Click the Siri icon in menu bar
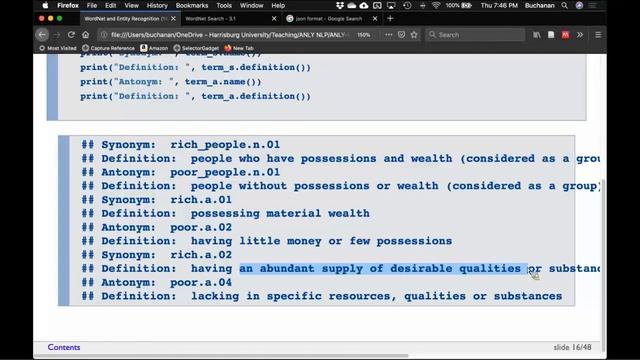This screenshot has height=360, width=640. (579, 5)
